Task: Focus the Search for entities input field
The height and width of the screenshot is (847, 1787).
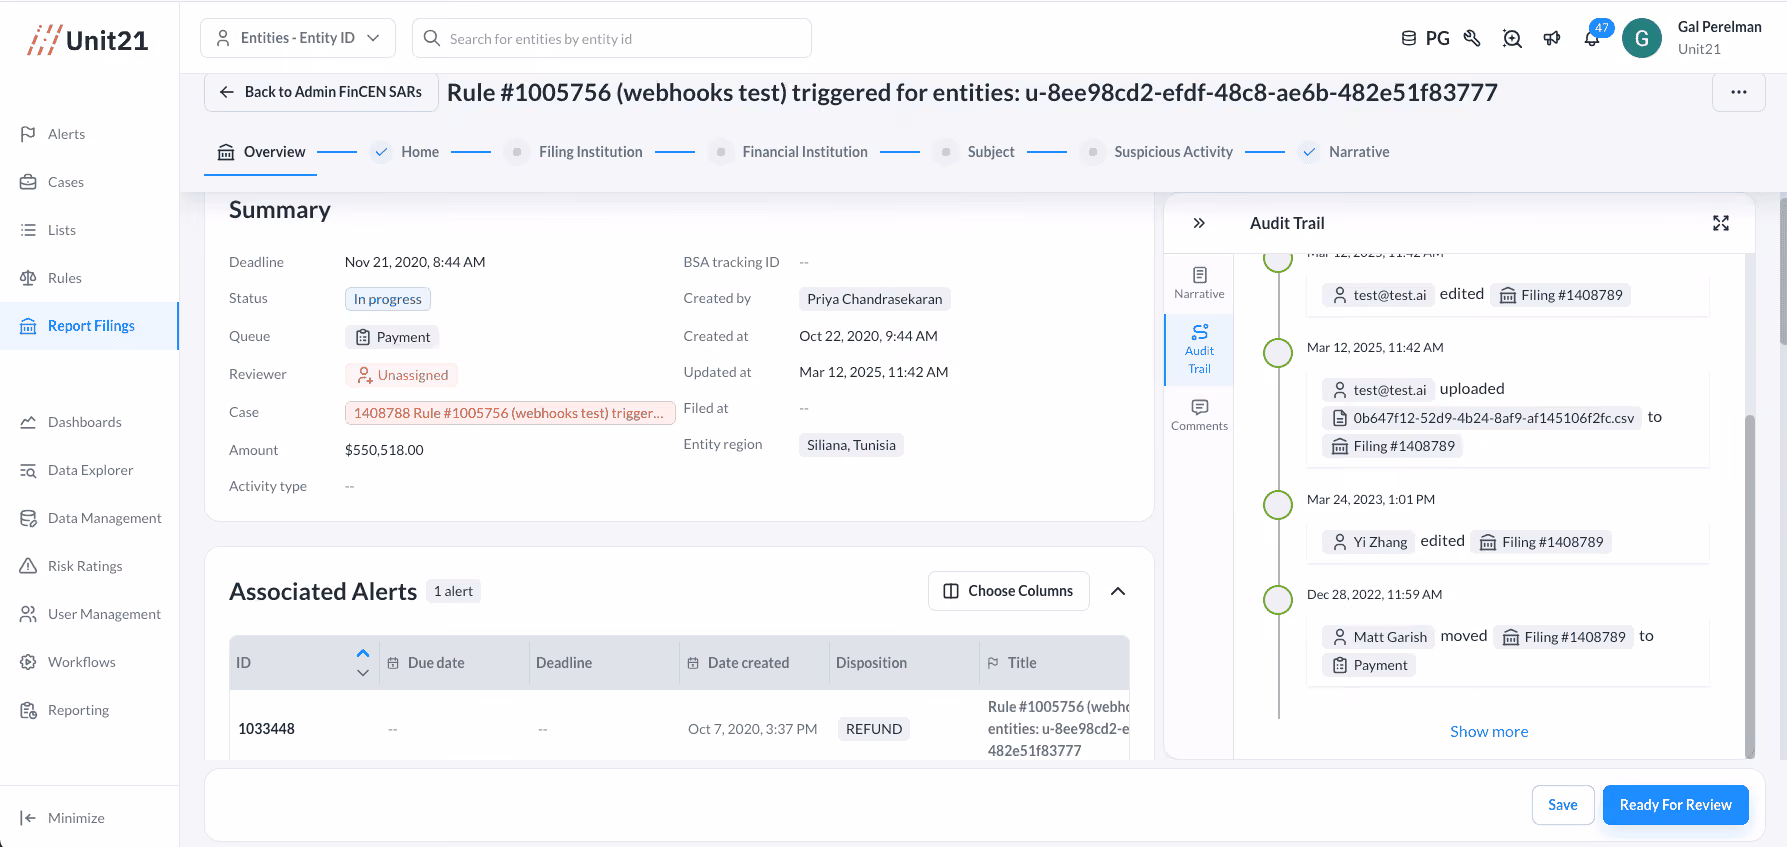Action: click(x=611, y=38)
